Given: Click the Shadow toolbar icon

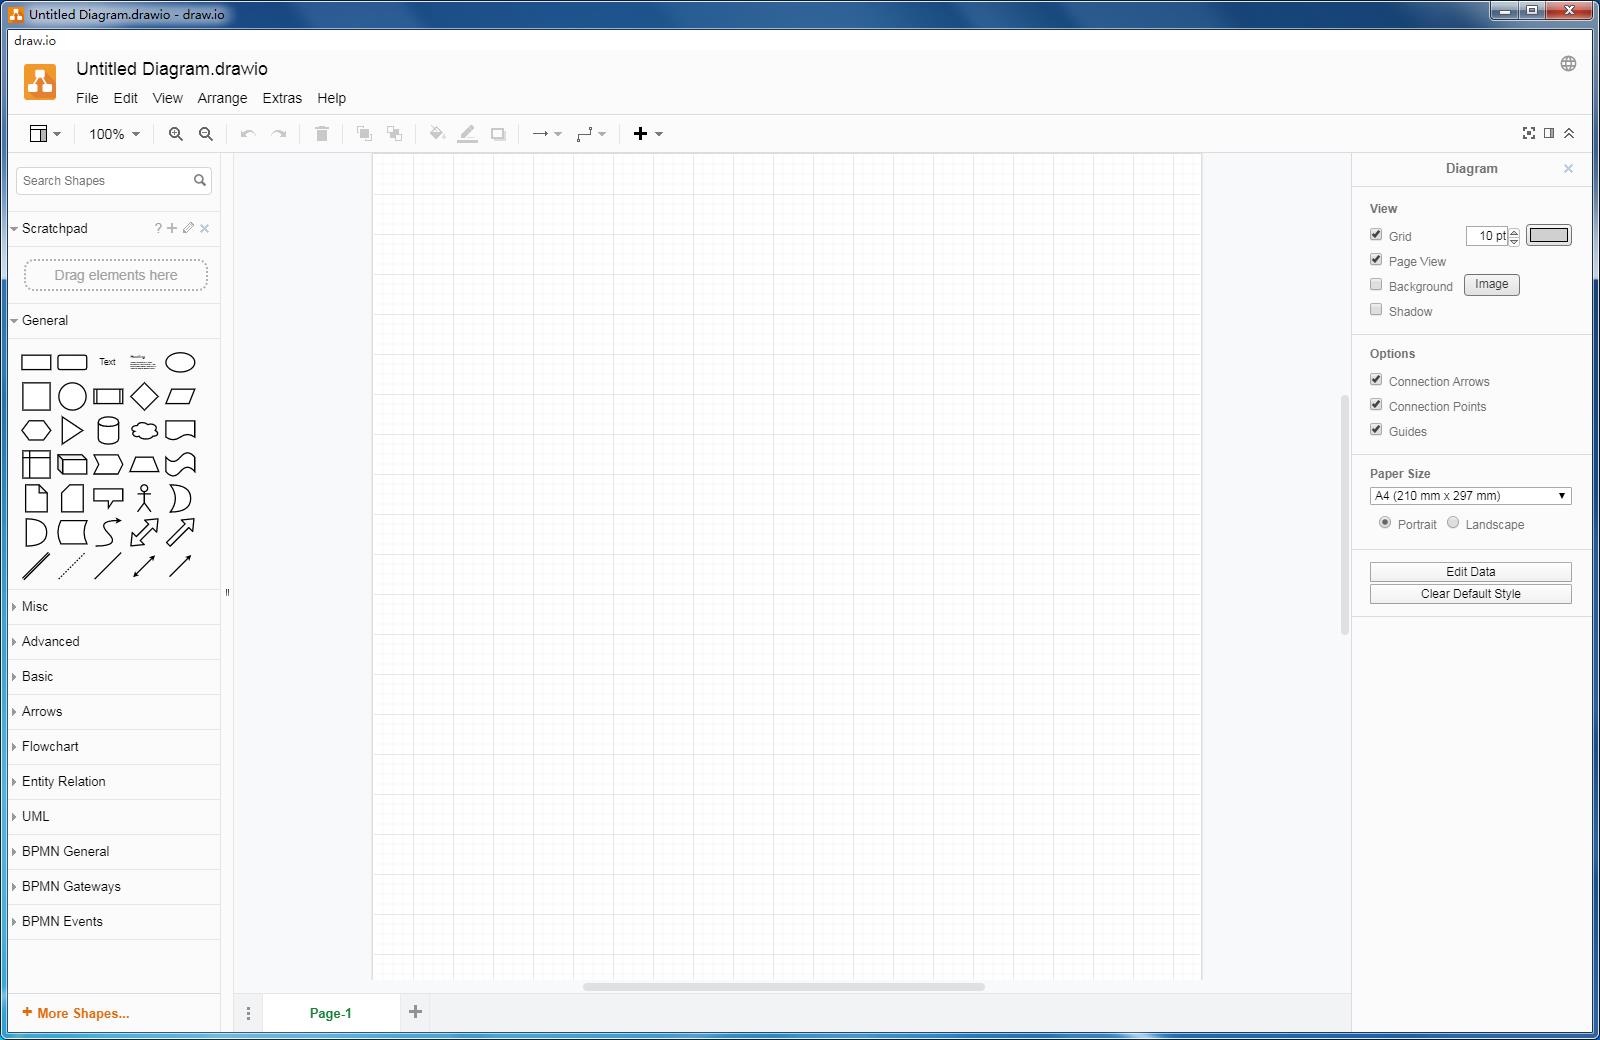Looking at the screenshot, I should (x=498, y=134).
